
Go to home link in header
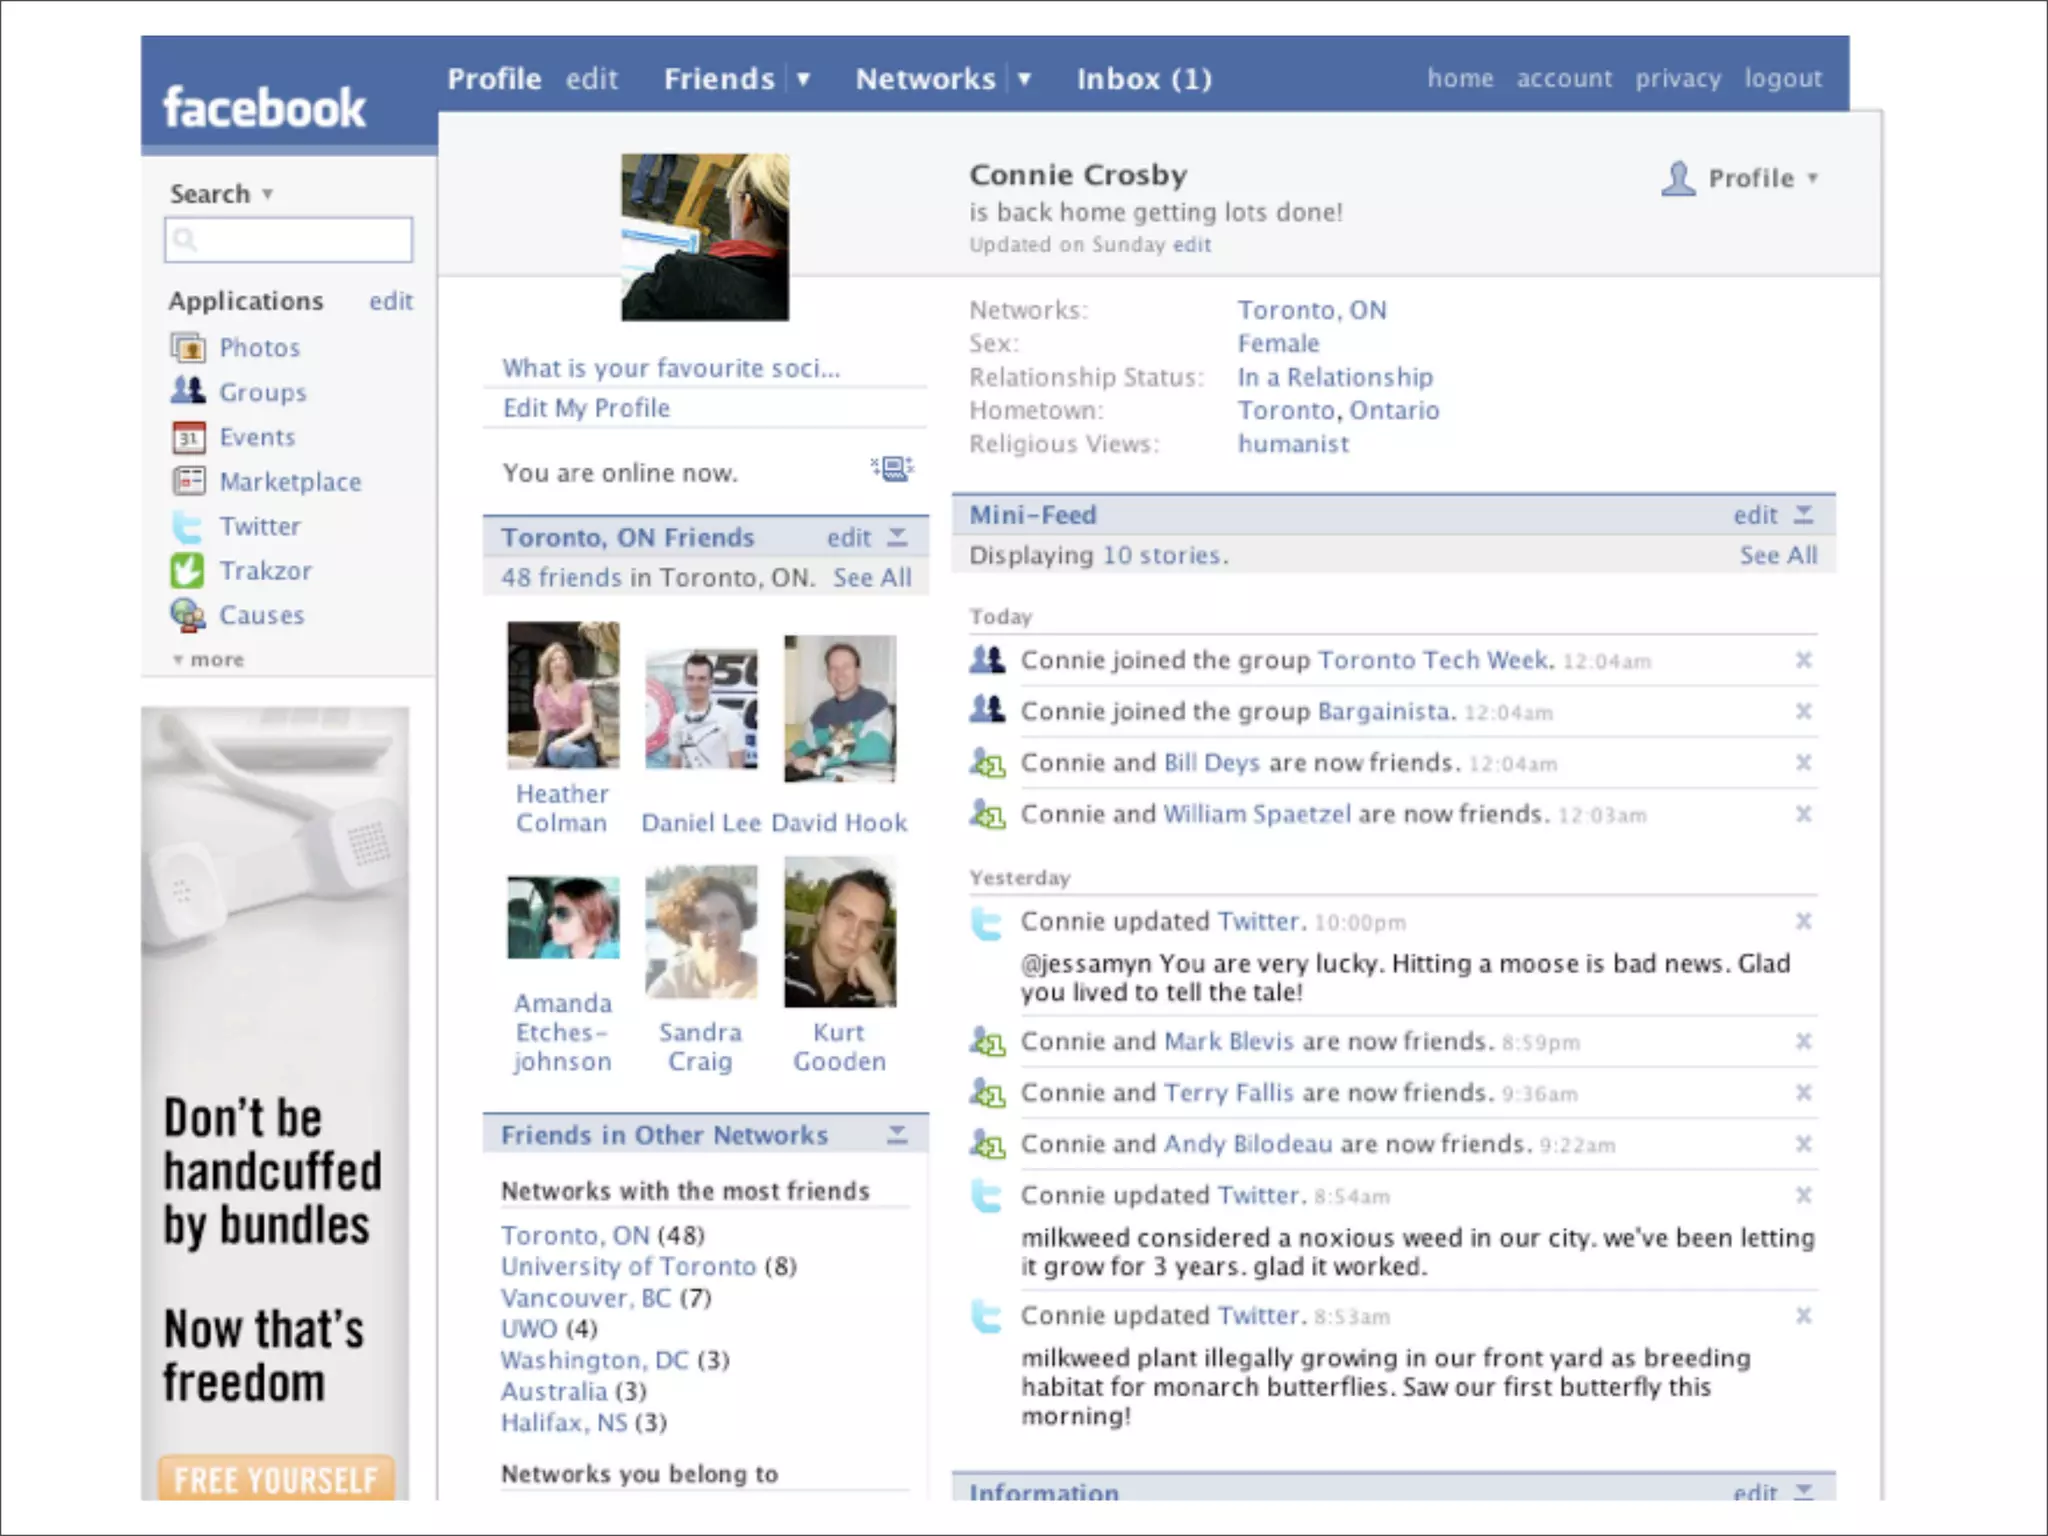click(x=1460, y=78)
